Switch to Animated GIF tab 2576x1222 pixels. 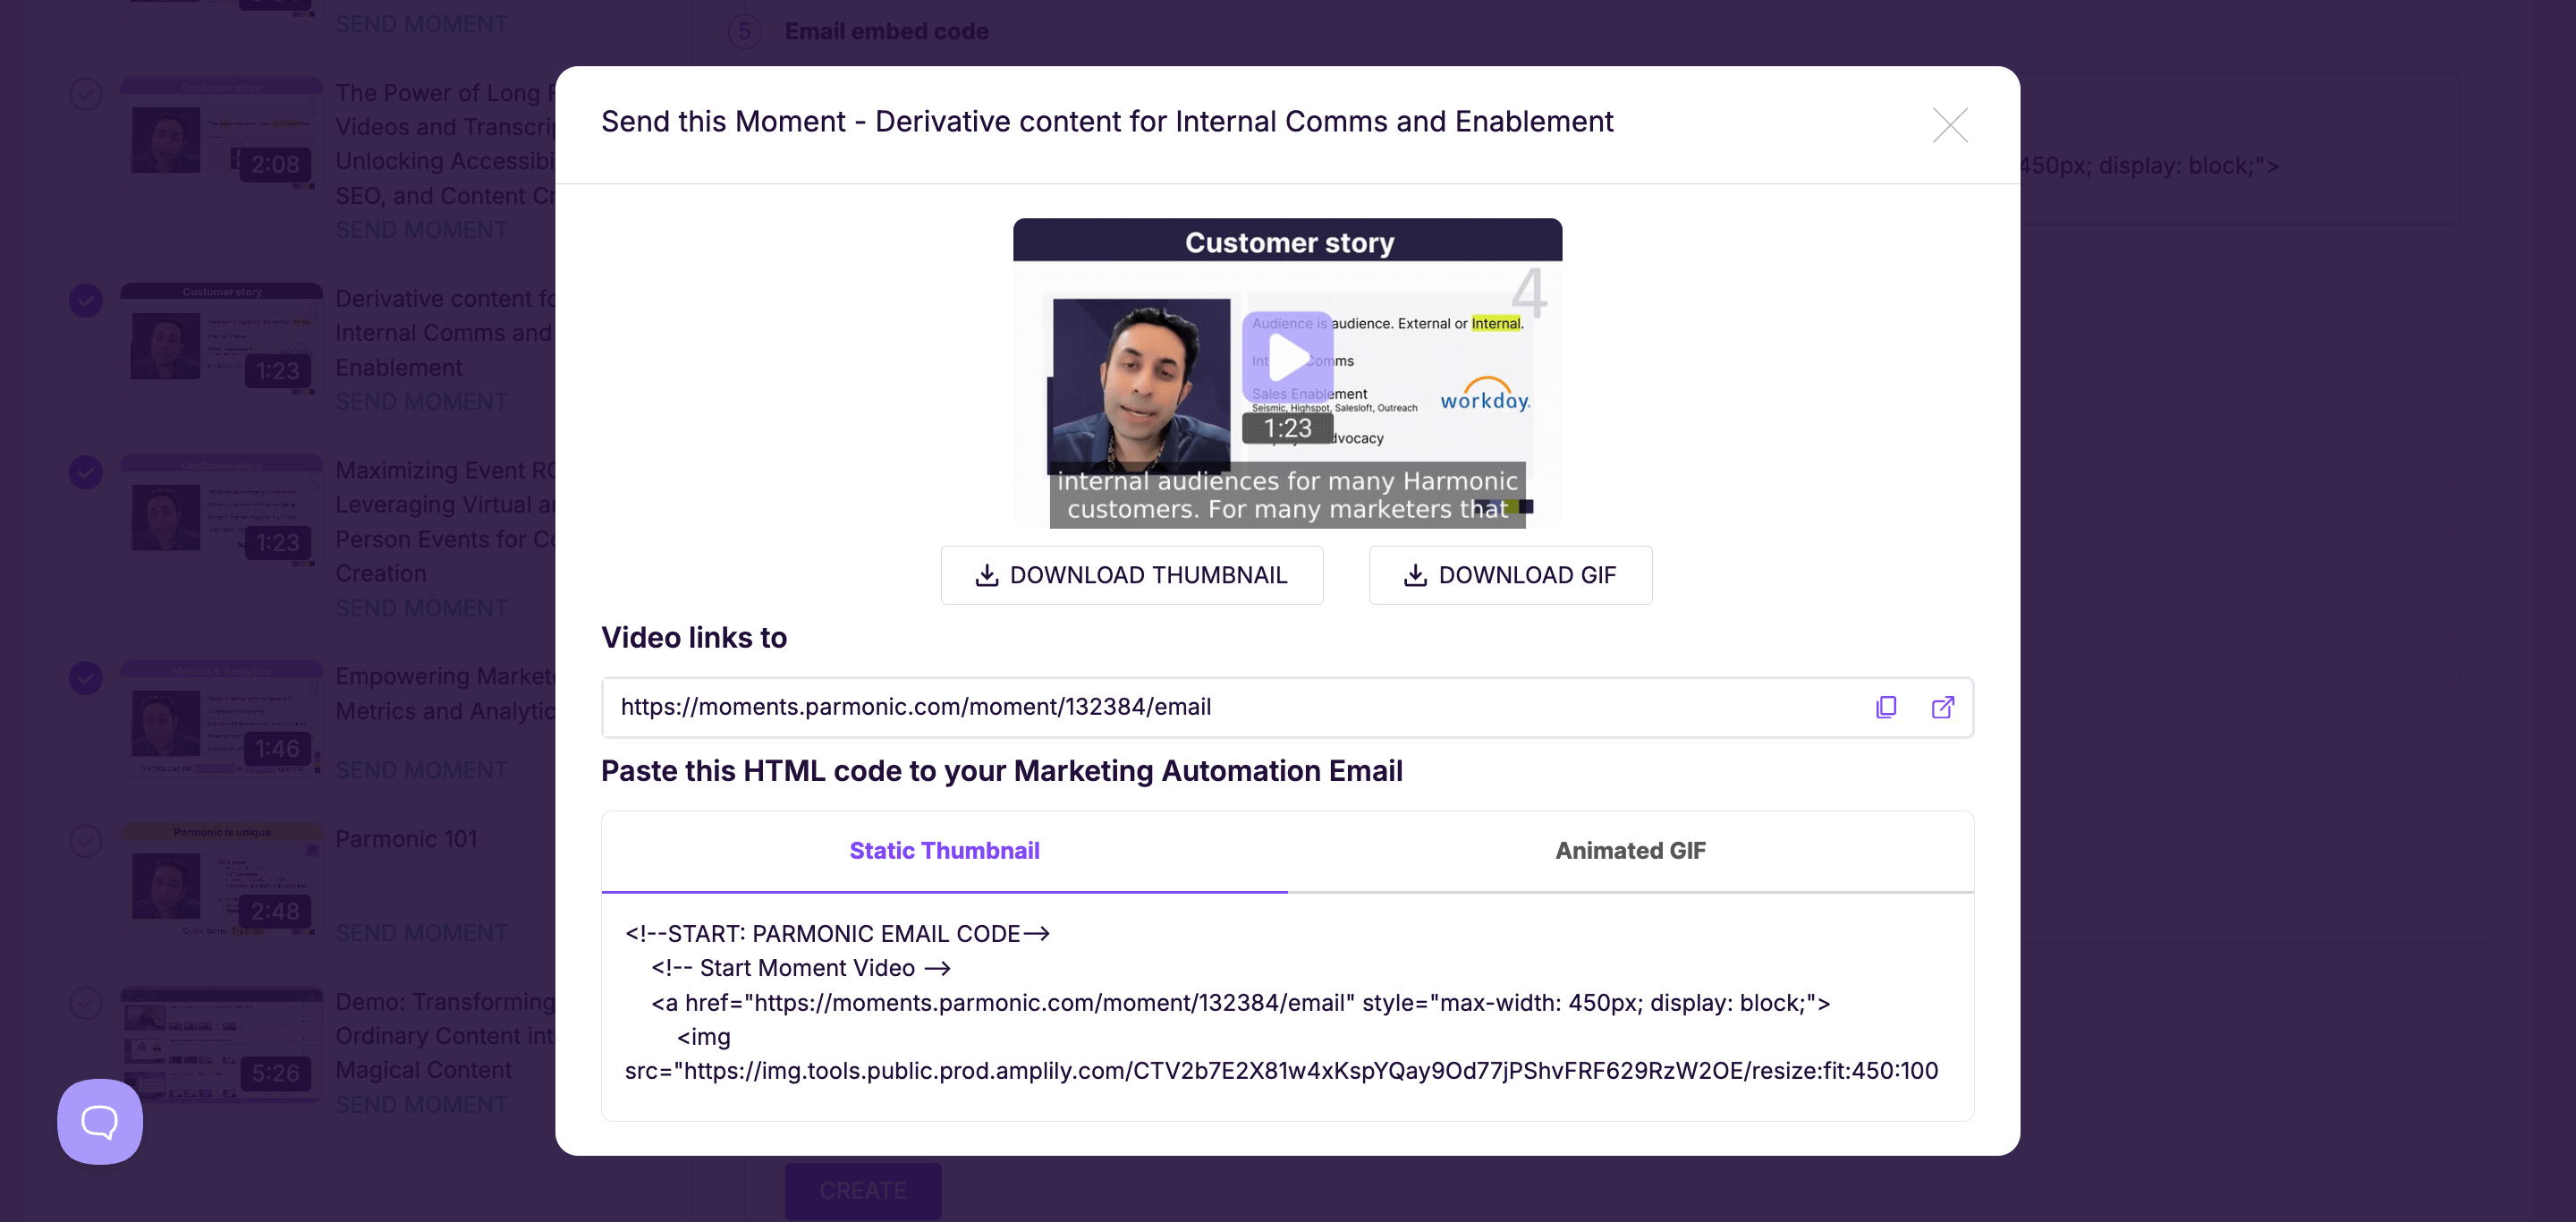(x=1630, y=851)
